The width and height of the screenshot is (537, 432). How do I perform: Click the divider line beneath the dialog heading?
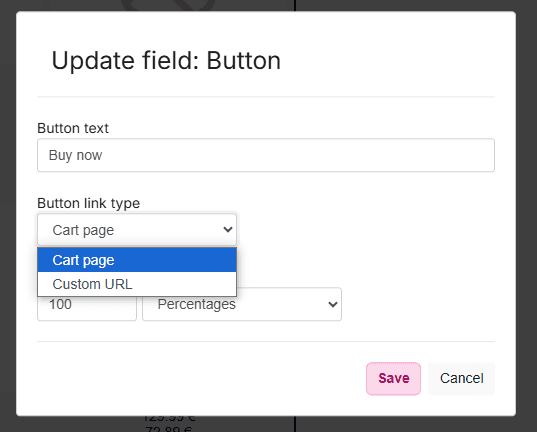pos(266,97)
